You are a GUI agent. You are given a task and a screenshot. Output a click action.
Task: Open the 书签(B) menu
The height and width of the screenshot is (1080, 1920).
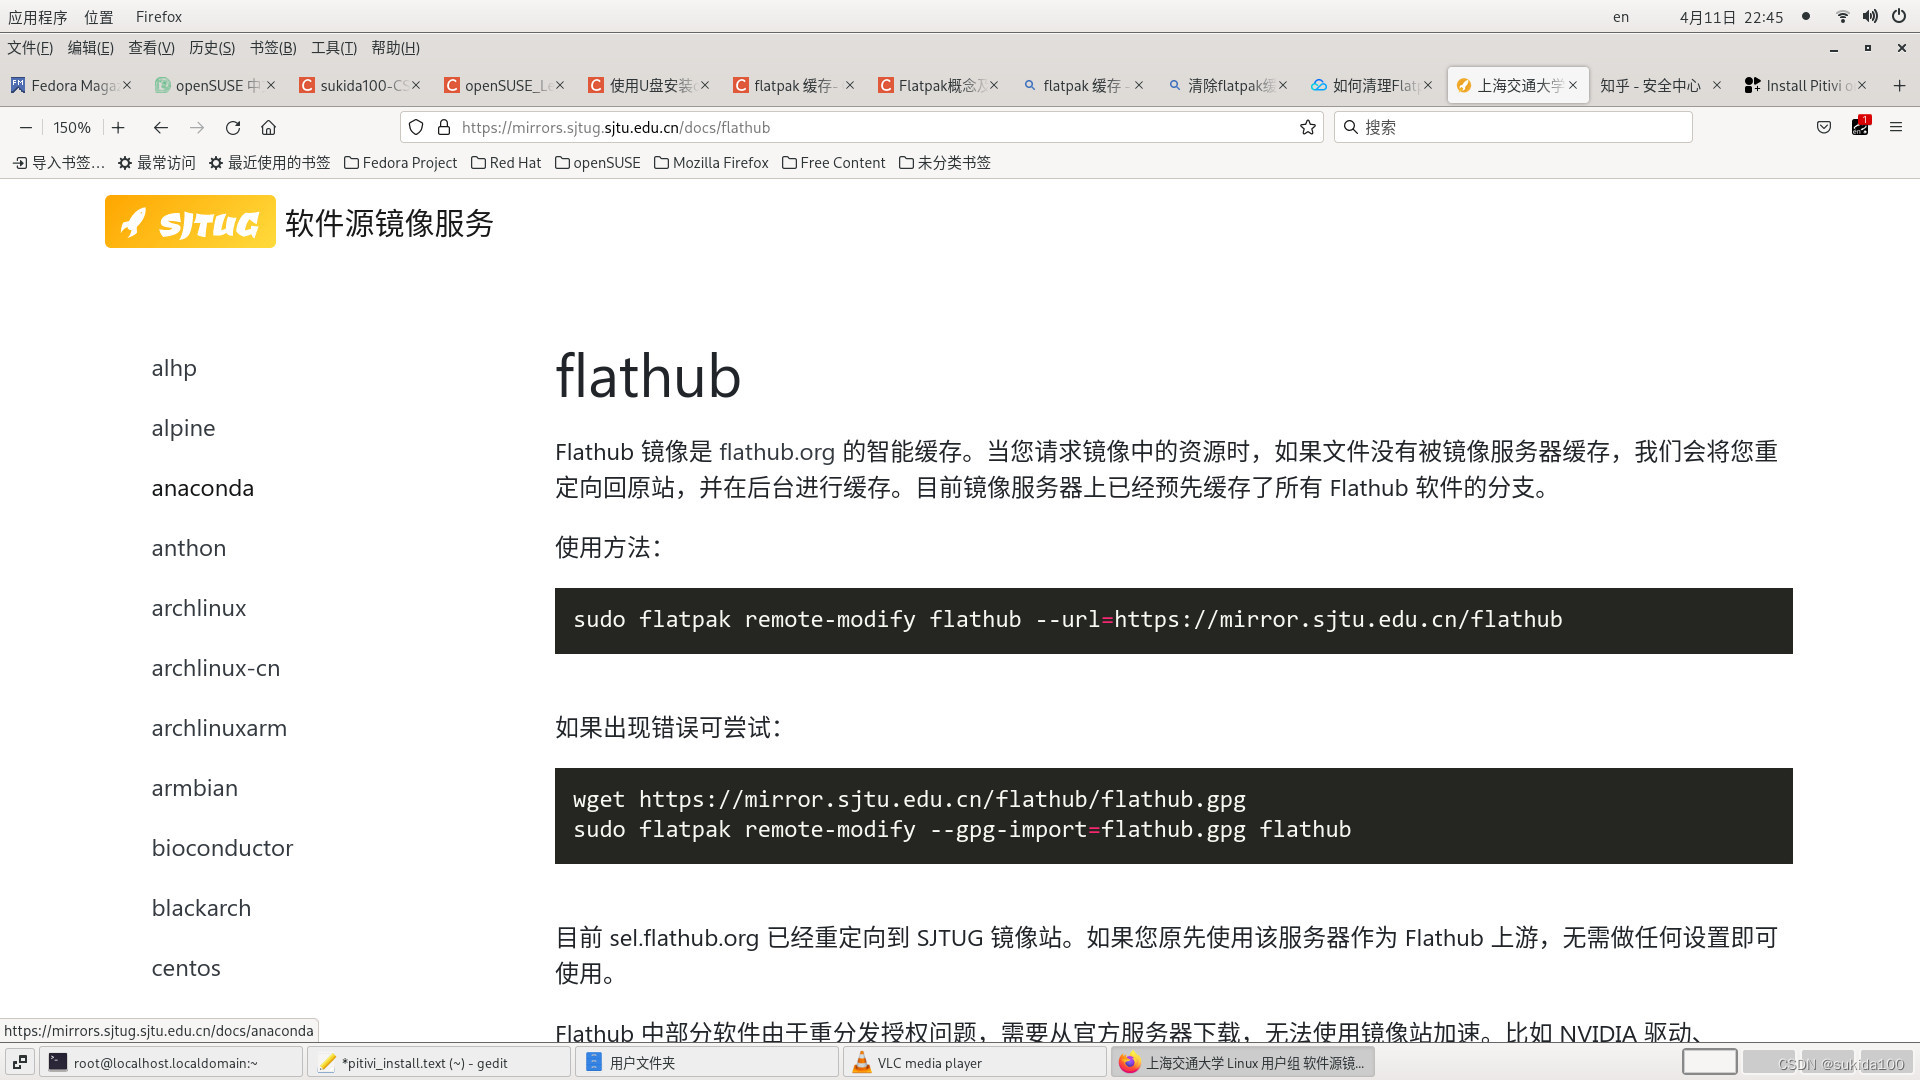point(273,48)
